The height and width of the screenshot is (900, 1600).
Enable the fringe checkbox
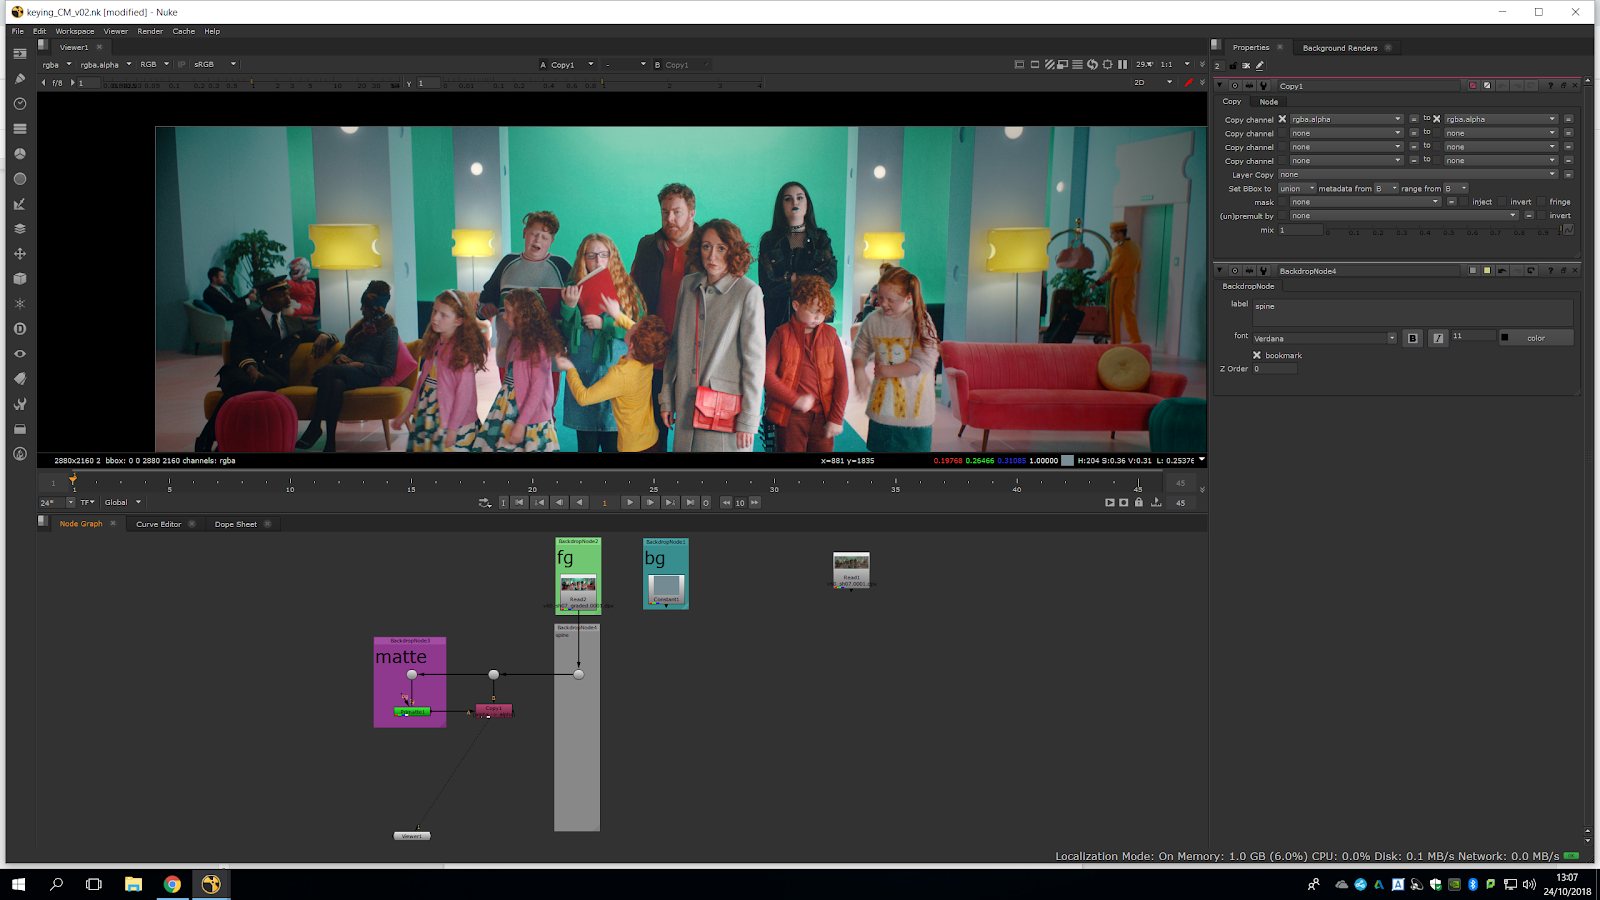[1541, 202]
